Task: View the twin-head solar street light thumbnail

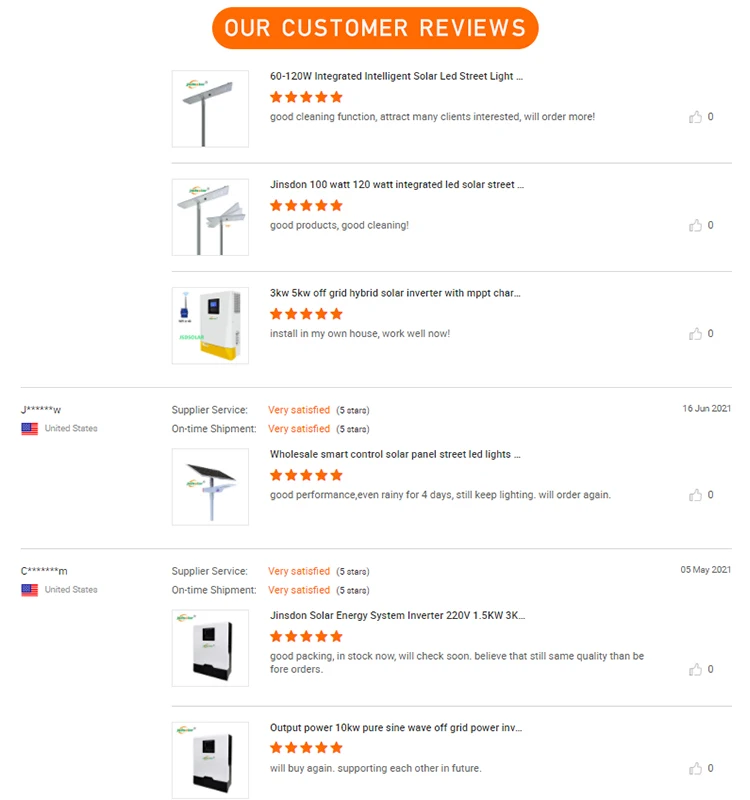Action: pyautogui.click(x=210, y=217)
